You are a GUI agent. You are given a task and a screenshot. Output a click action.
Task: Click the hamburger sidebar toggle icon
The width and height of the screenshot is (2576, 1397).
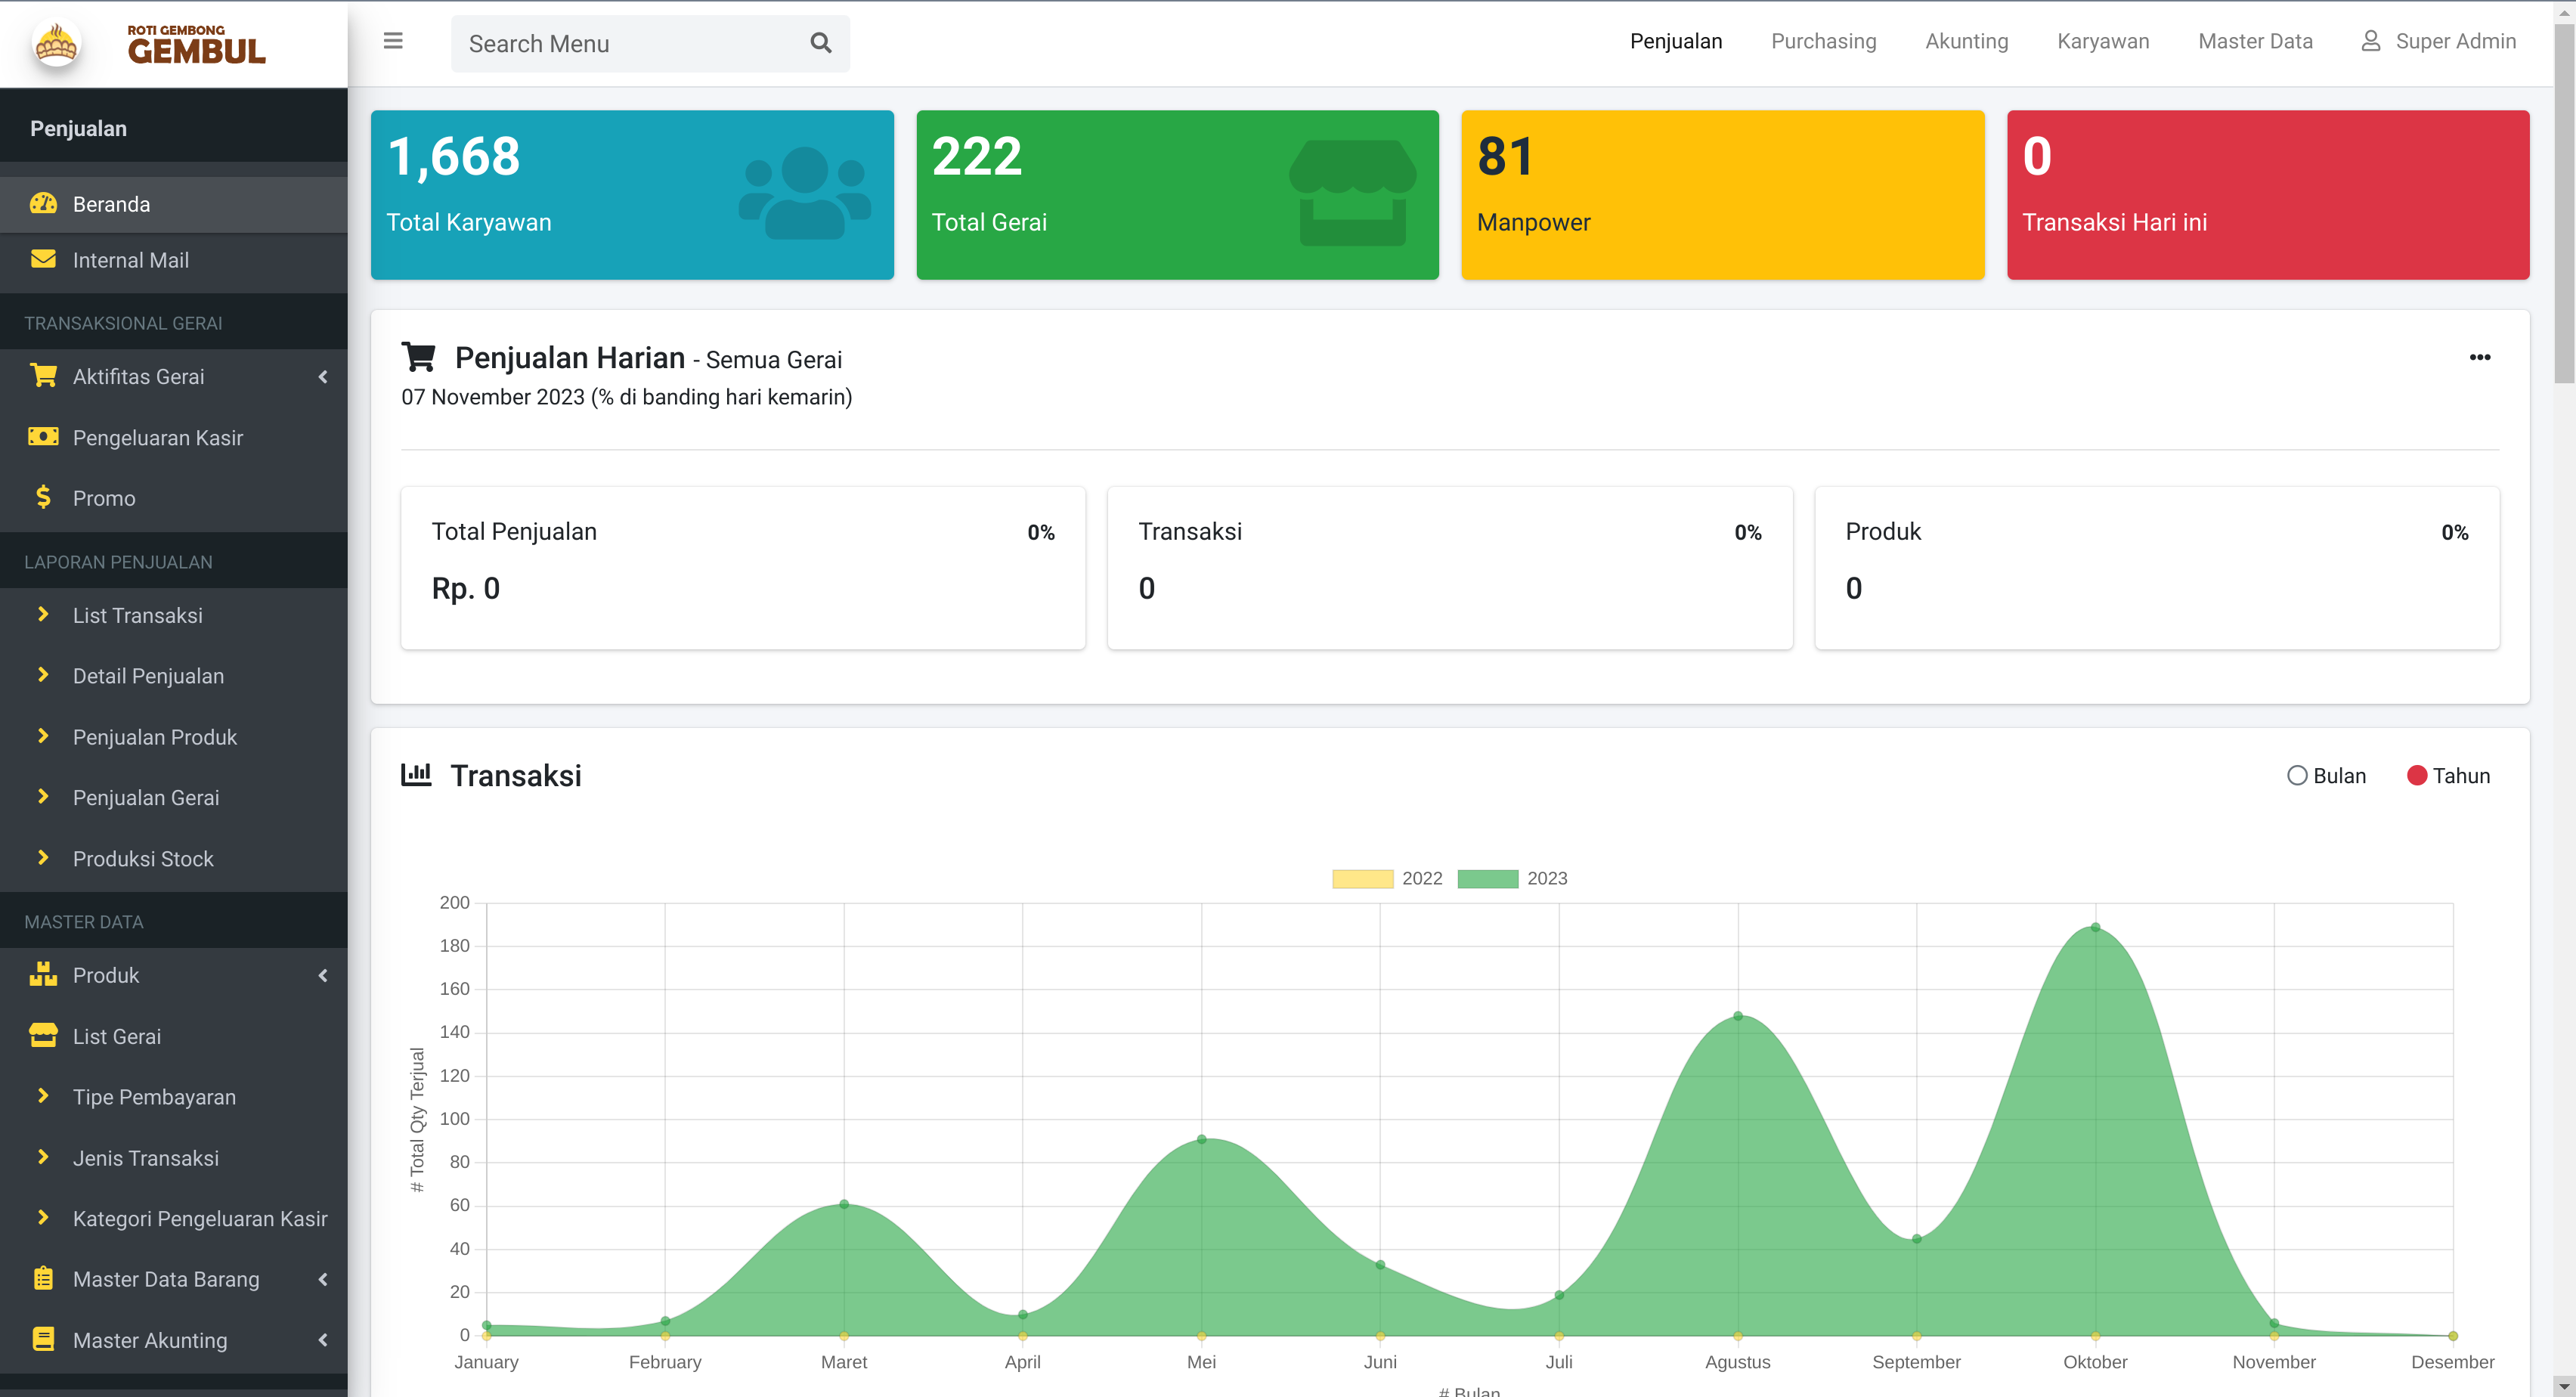[393, 41]
